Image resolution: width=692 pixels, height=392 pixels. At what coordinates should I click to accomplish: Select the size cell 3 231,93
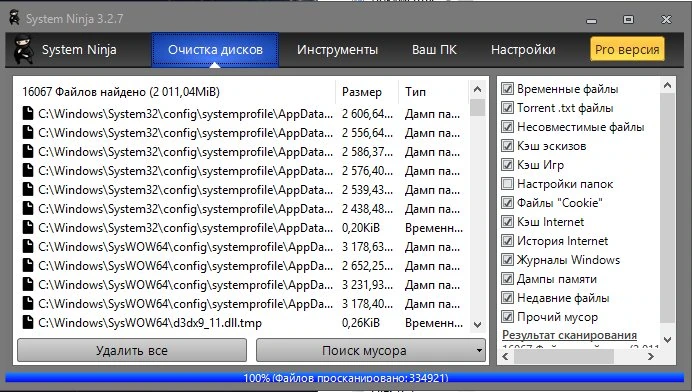tap(367, 285)
